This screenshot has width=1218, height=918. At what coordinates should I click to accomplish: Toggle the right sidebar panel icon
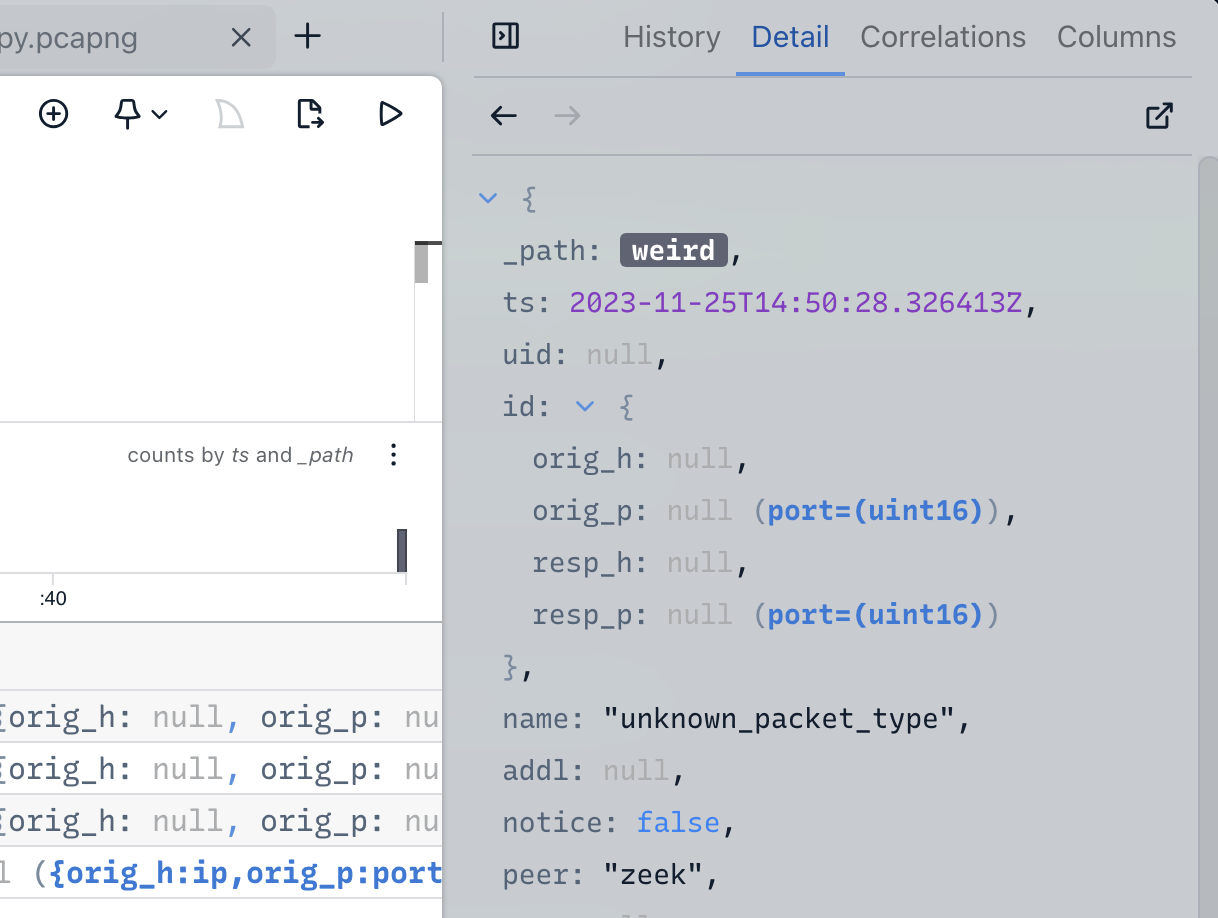506,36
